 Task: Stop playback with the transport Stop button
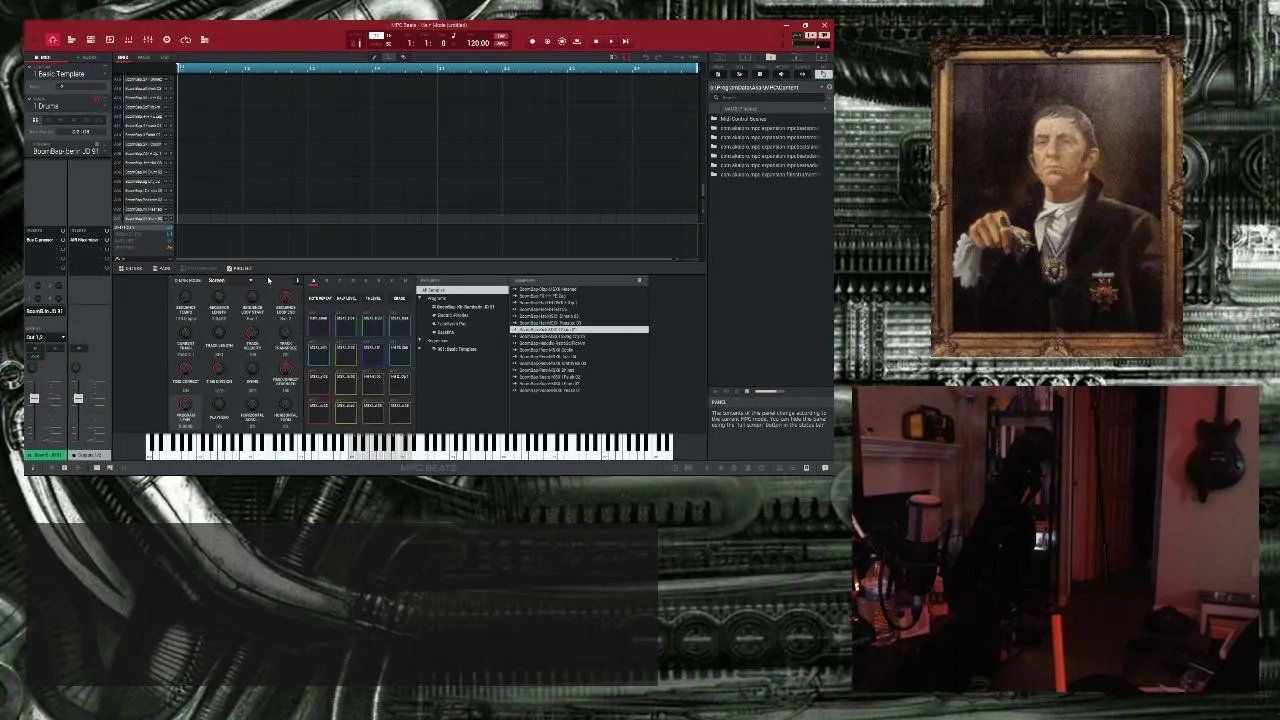tap(596, 41)
